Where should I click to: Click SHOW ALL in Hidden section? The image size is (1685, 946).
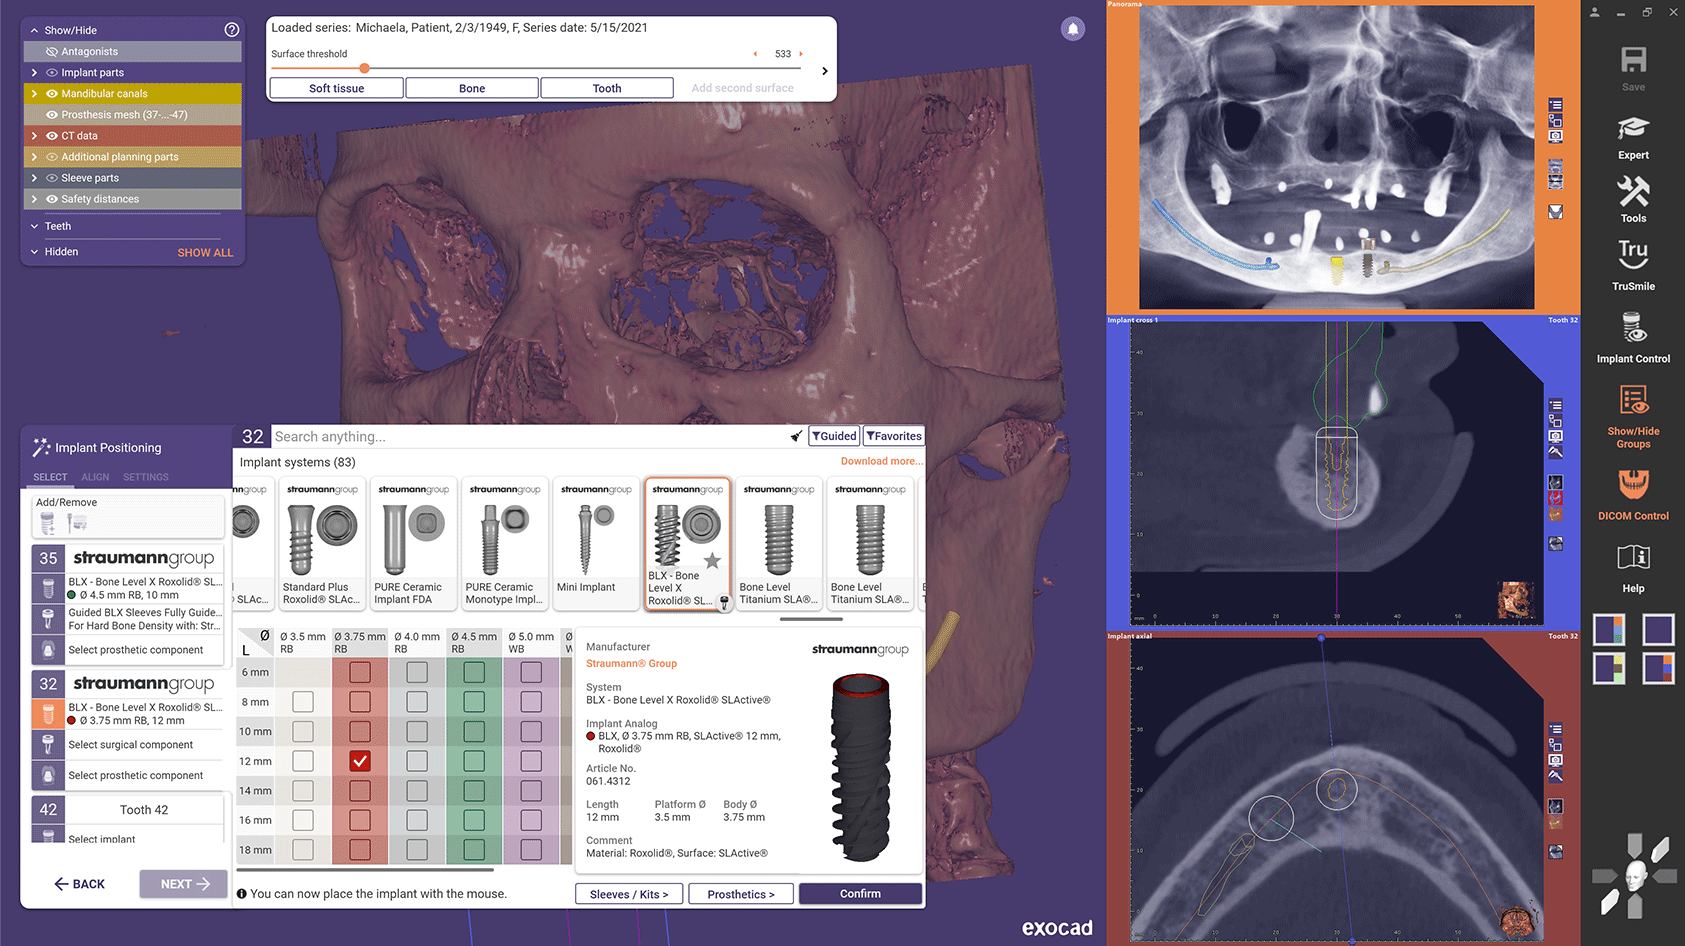pos(205,253)
